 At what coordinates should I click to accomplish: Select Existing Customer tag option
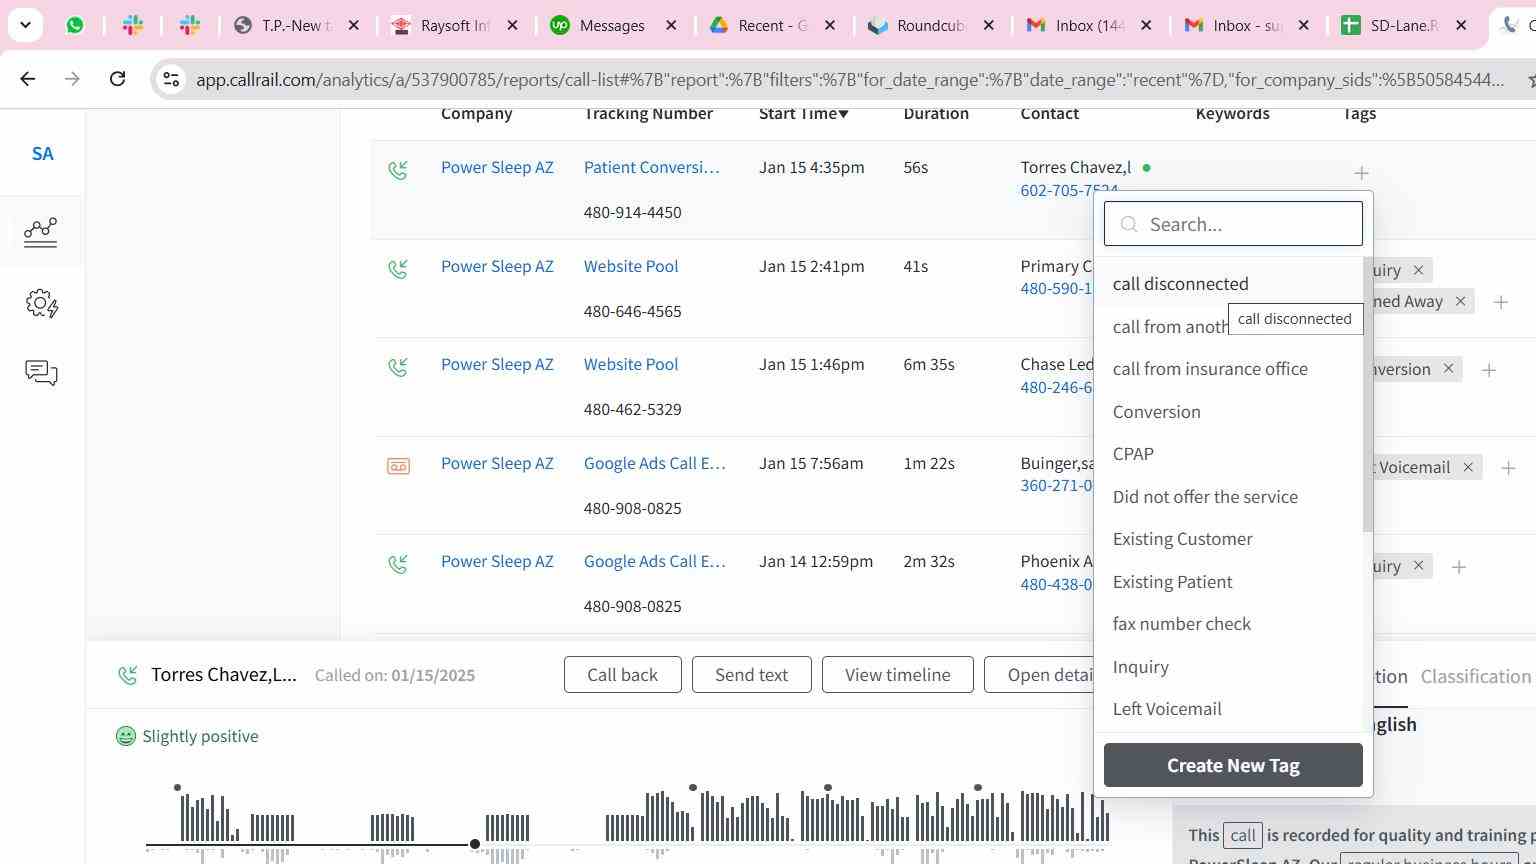click(1182, 539)
